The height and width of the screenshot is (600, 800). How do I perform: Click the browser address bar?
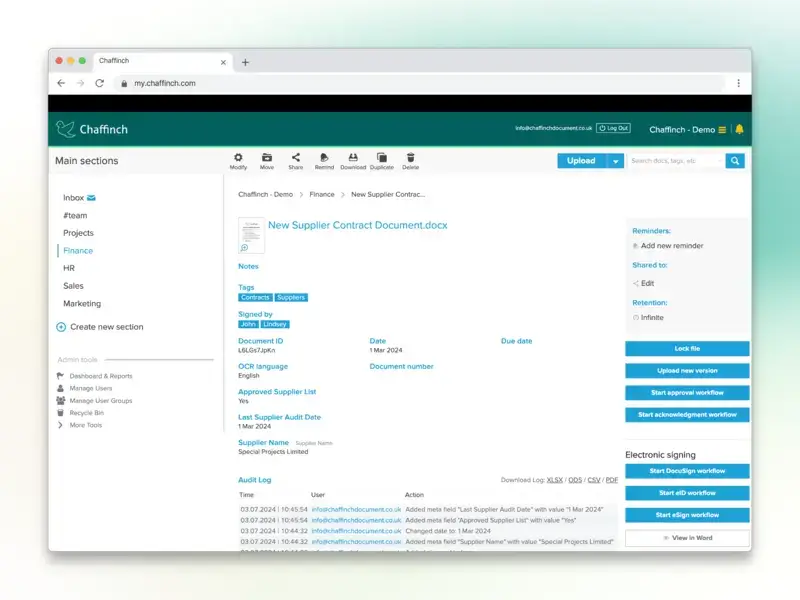pyautogui.click(x=418, y=83)
